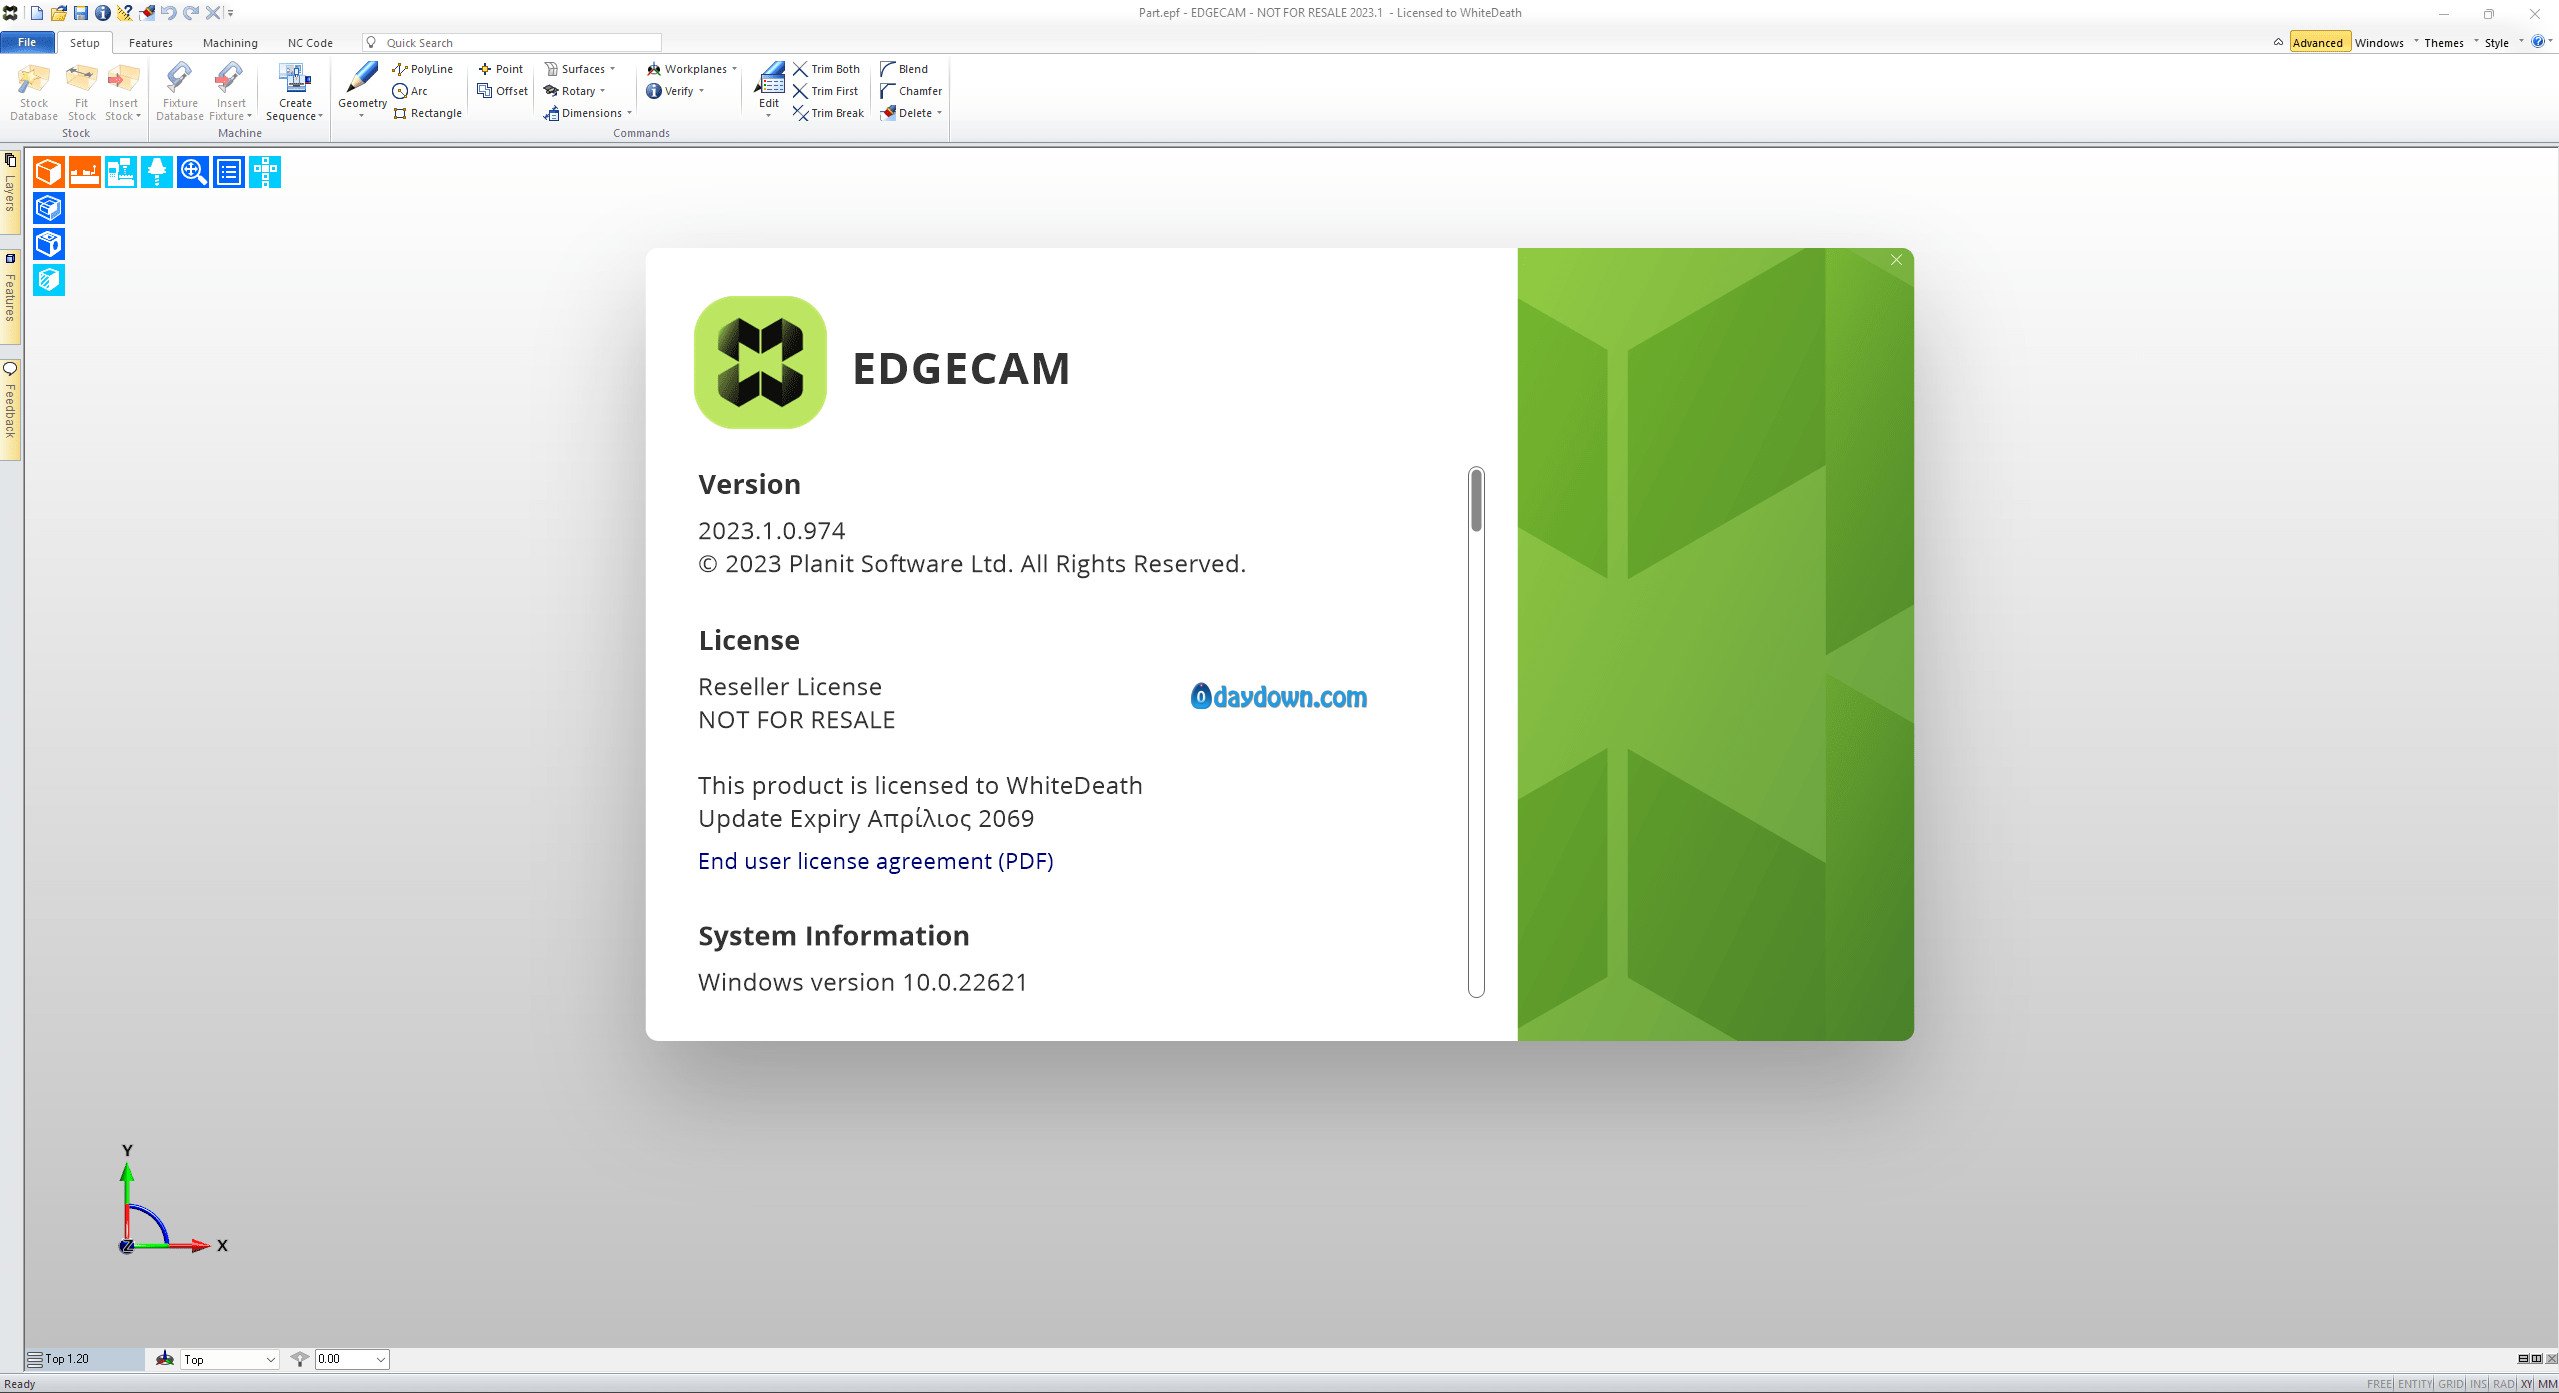Click the Redo arrow icon

190,13
